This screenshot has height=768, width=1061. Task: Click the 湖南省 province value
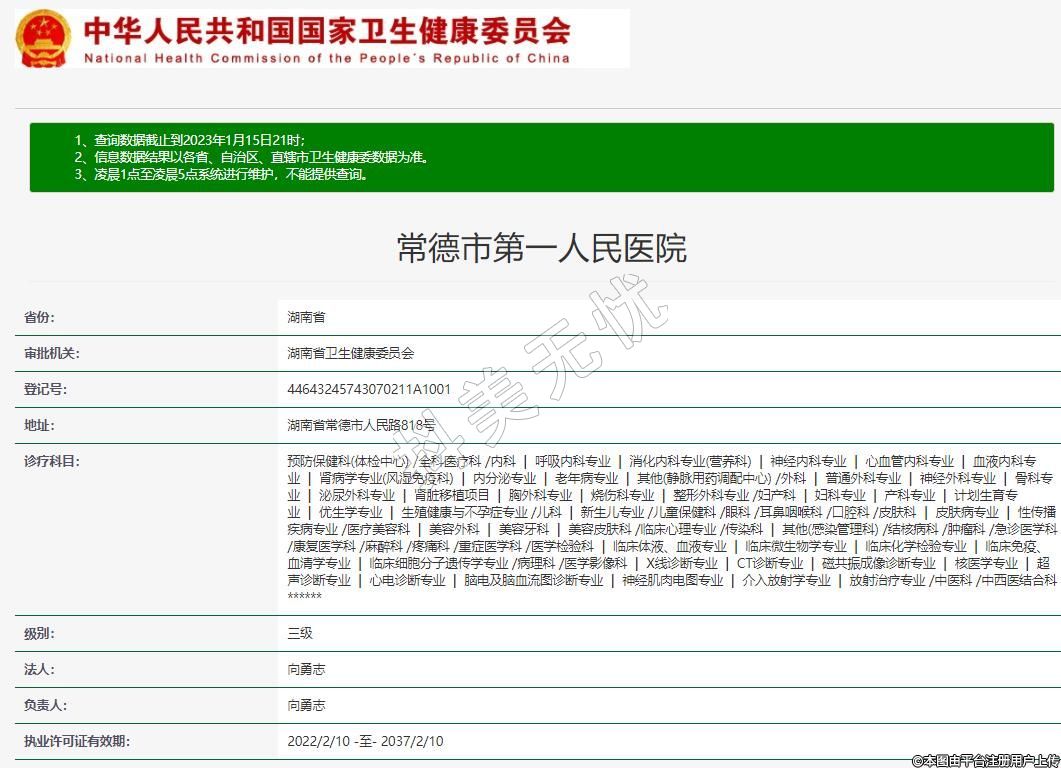pos(306,317)
